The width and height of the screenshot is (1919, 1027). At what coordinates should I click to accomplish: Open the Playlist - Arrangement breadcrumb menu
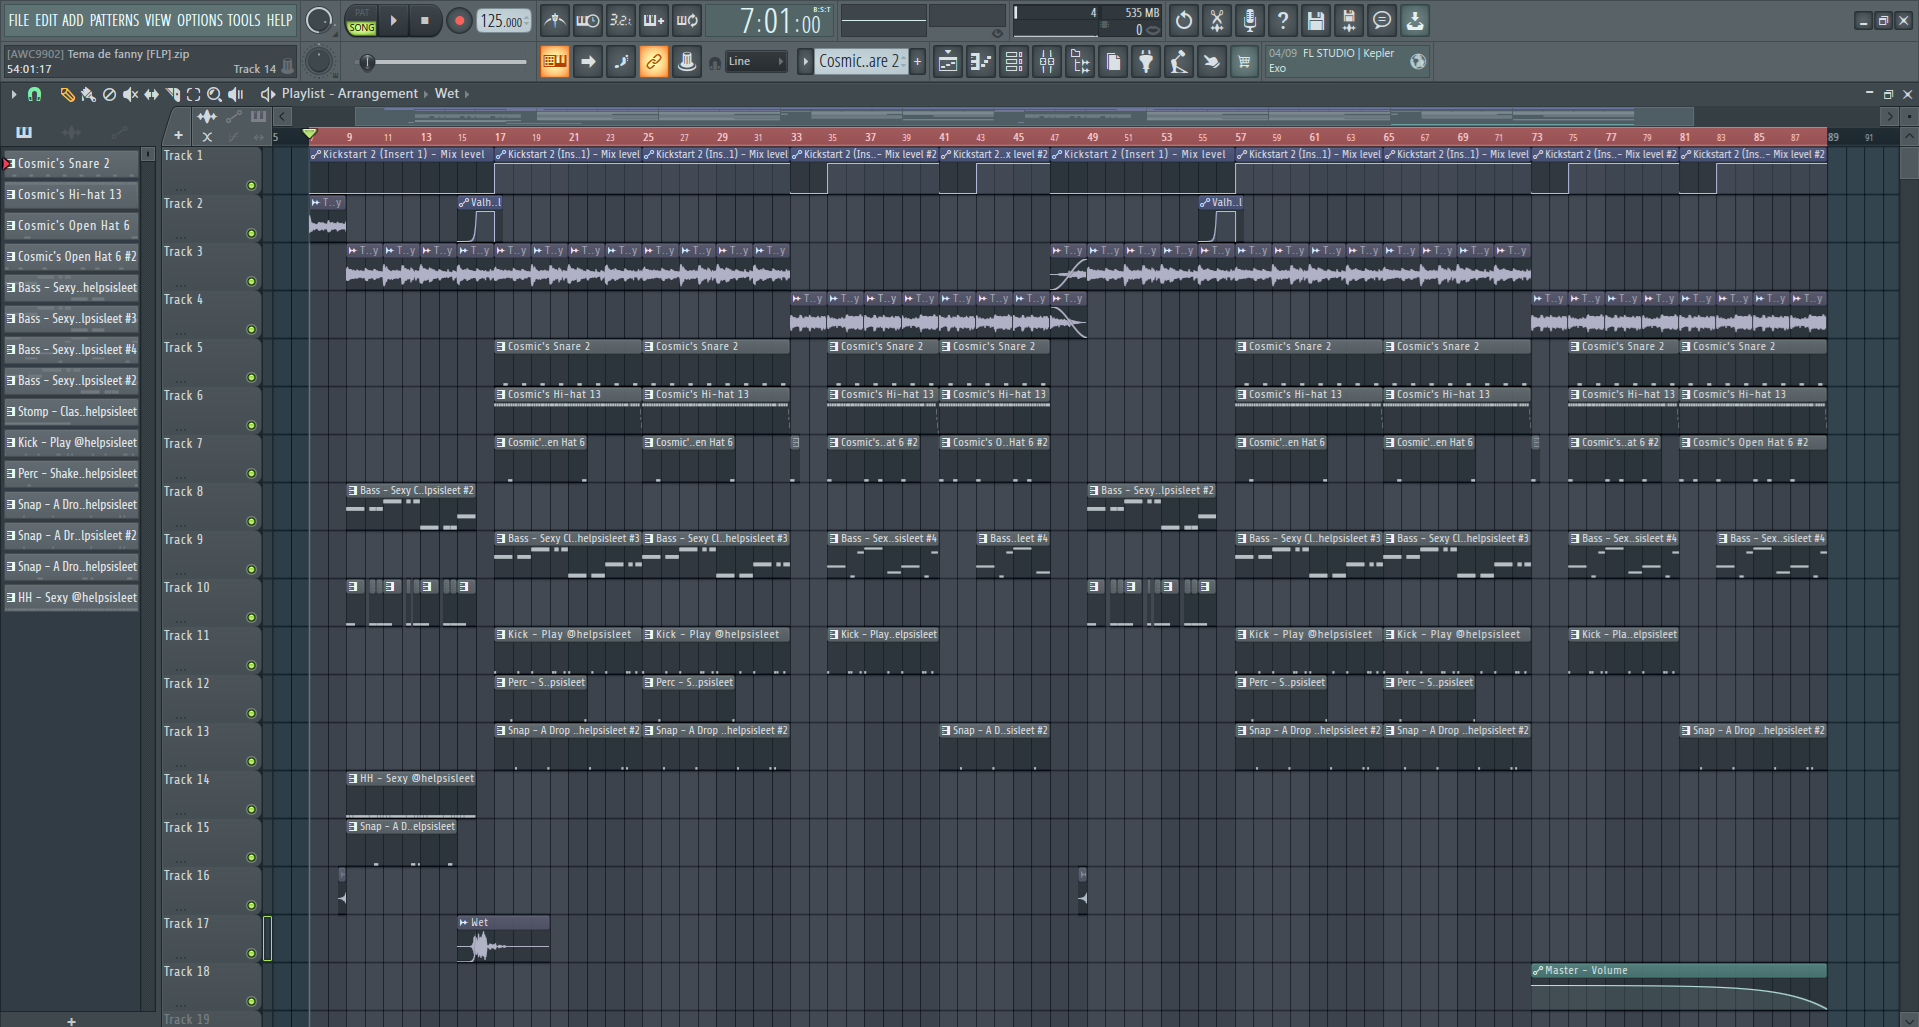(x=349, y=94)
